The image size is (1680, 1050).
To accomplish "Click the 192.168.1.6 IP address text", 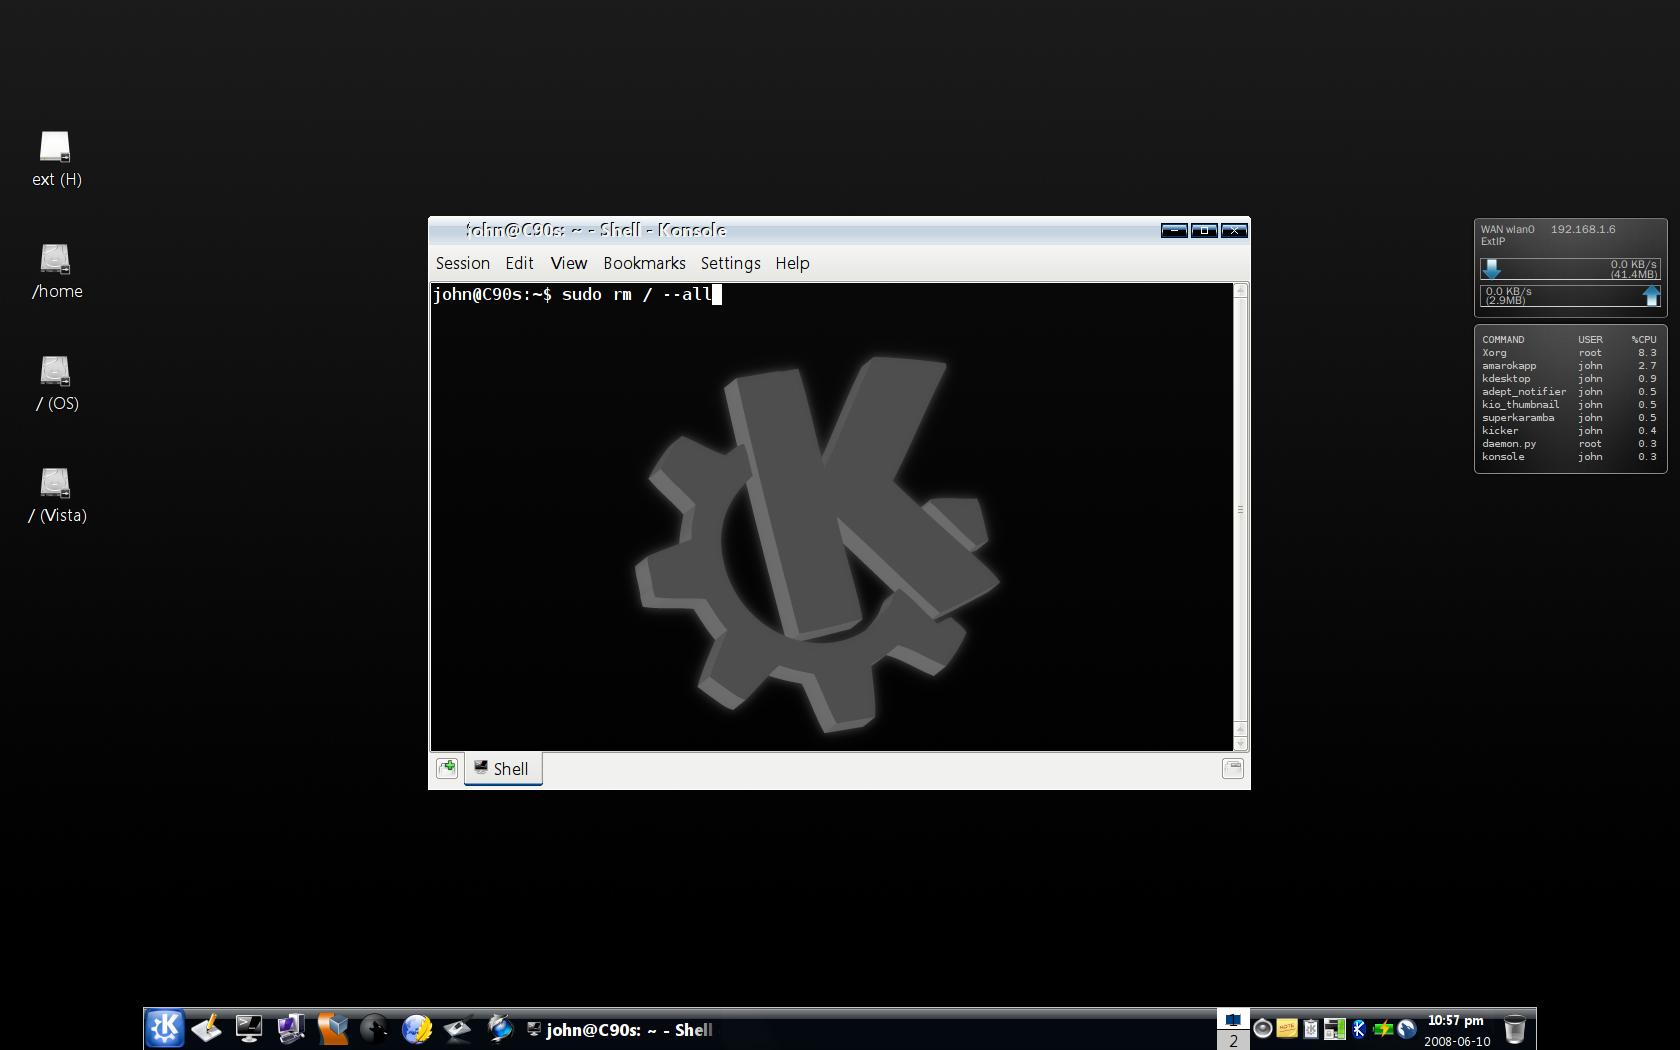I will 1583,229.
